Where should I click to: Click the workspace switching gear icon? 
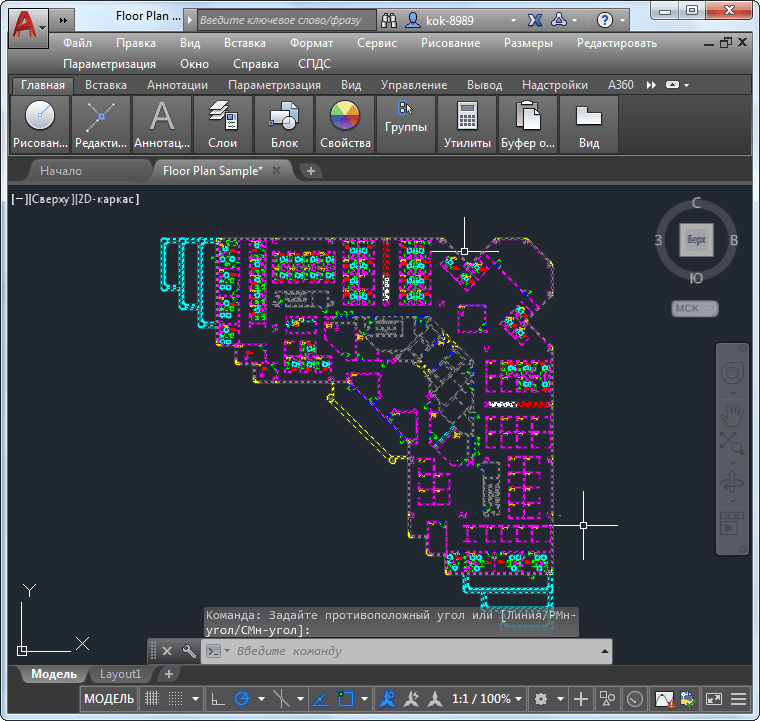(541, 699)
